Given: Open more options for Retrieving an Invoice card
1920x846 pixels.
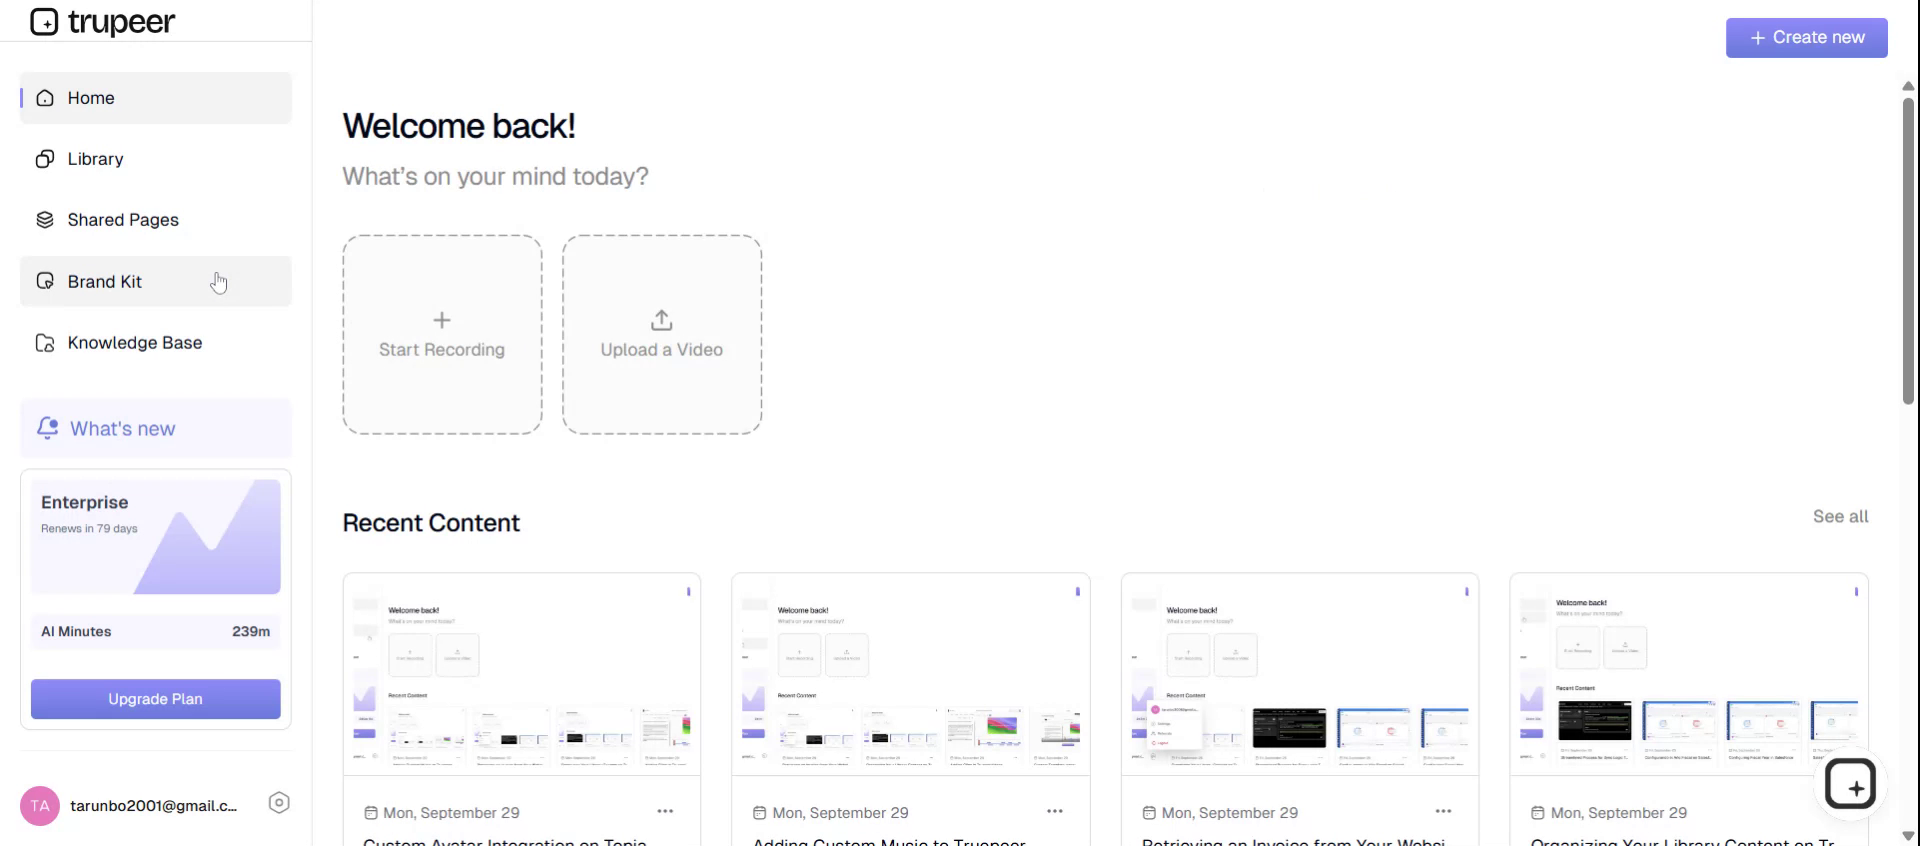Looking at the screenshot, I should tap(1443, 811).
